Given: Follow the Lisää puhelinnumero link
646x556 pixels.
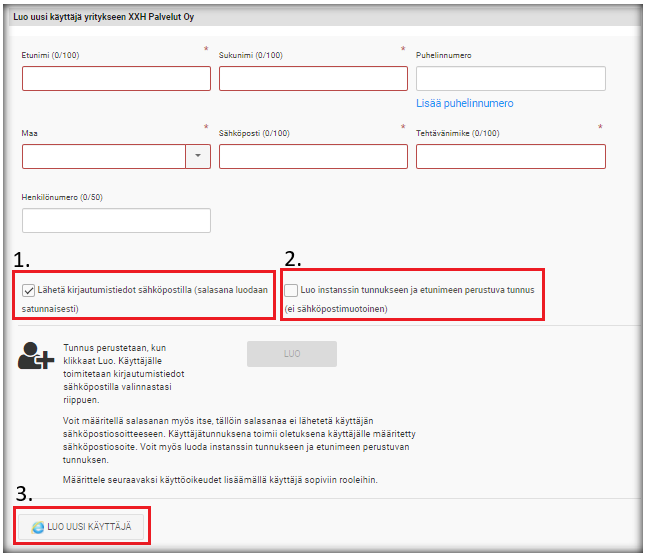Looking at the screenshot, I should [465, 103].
